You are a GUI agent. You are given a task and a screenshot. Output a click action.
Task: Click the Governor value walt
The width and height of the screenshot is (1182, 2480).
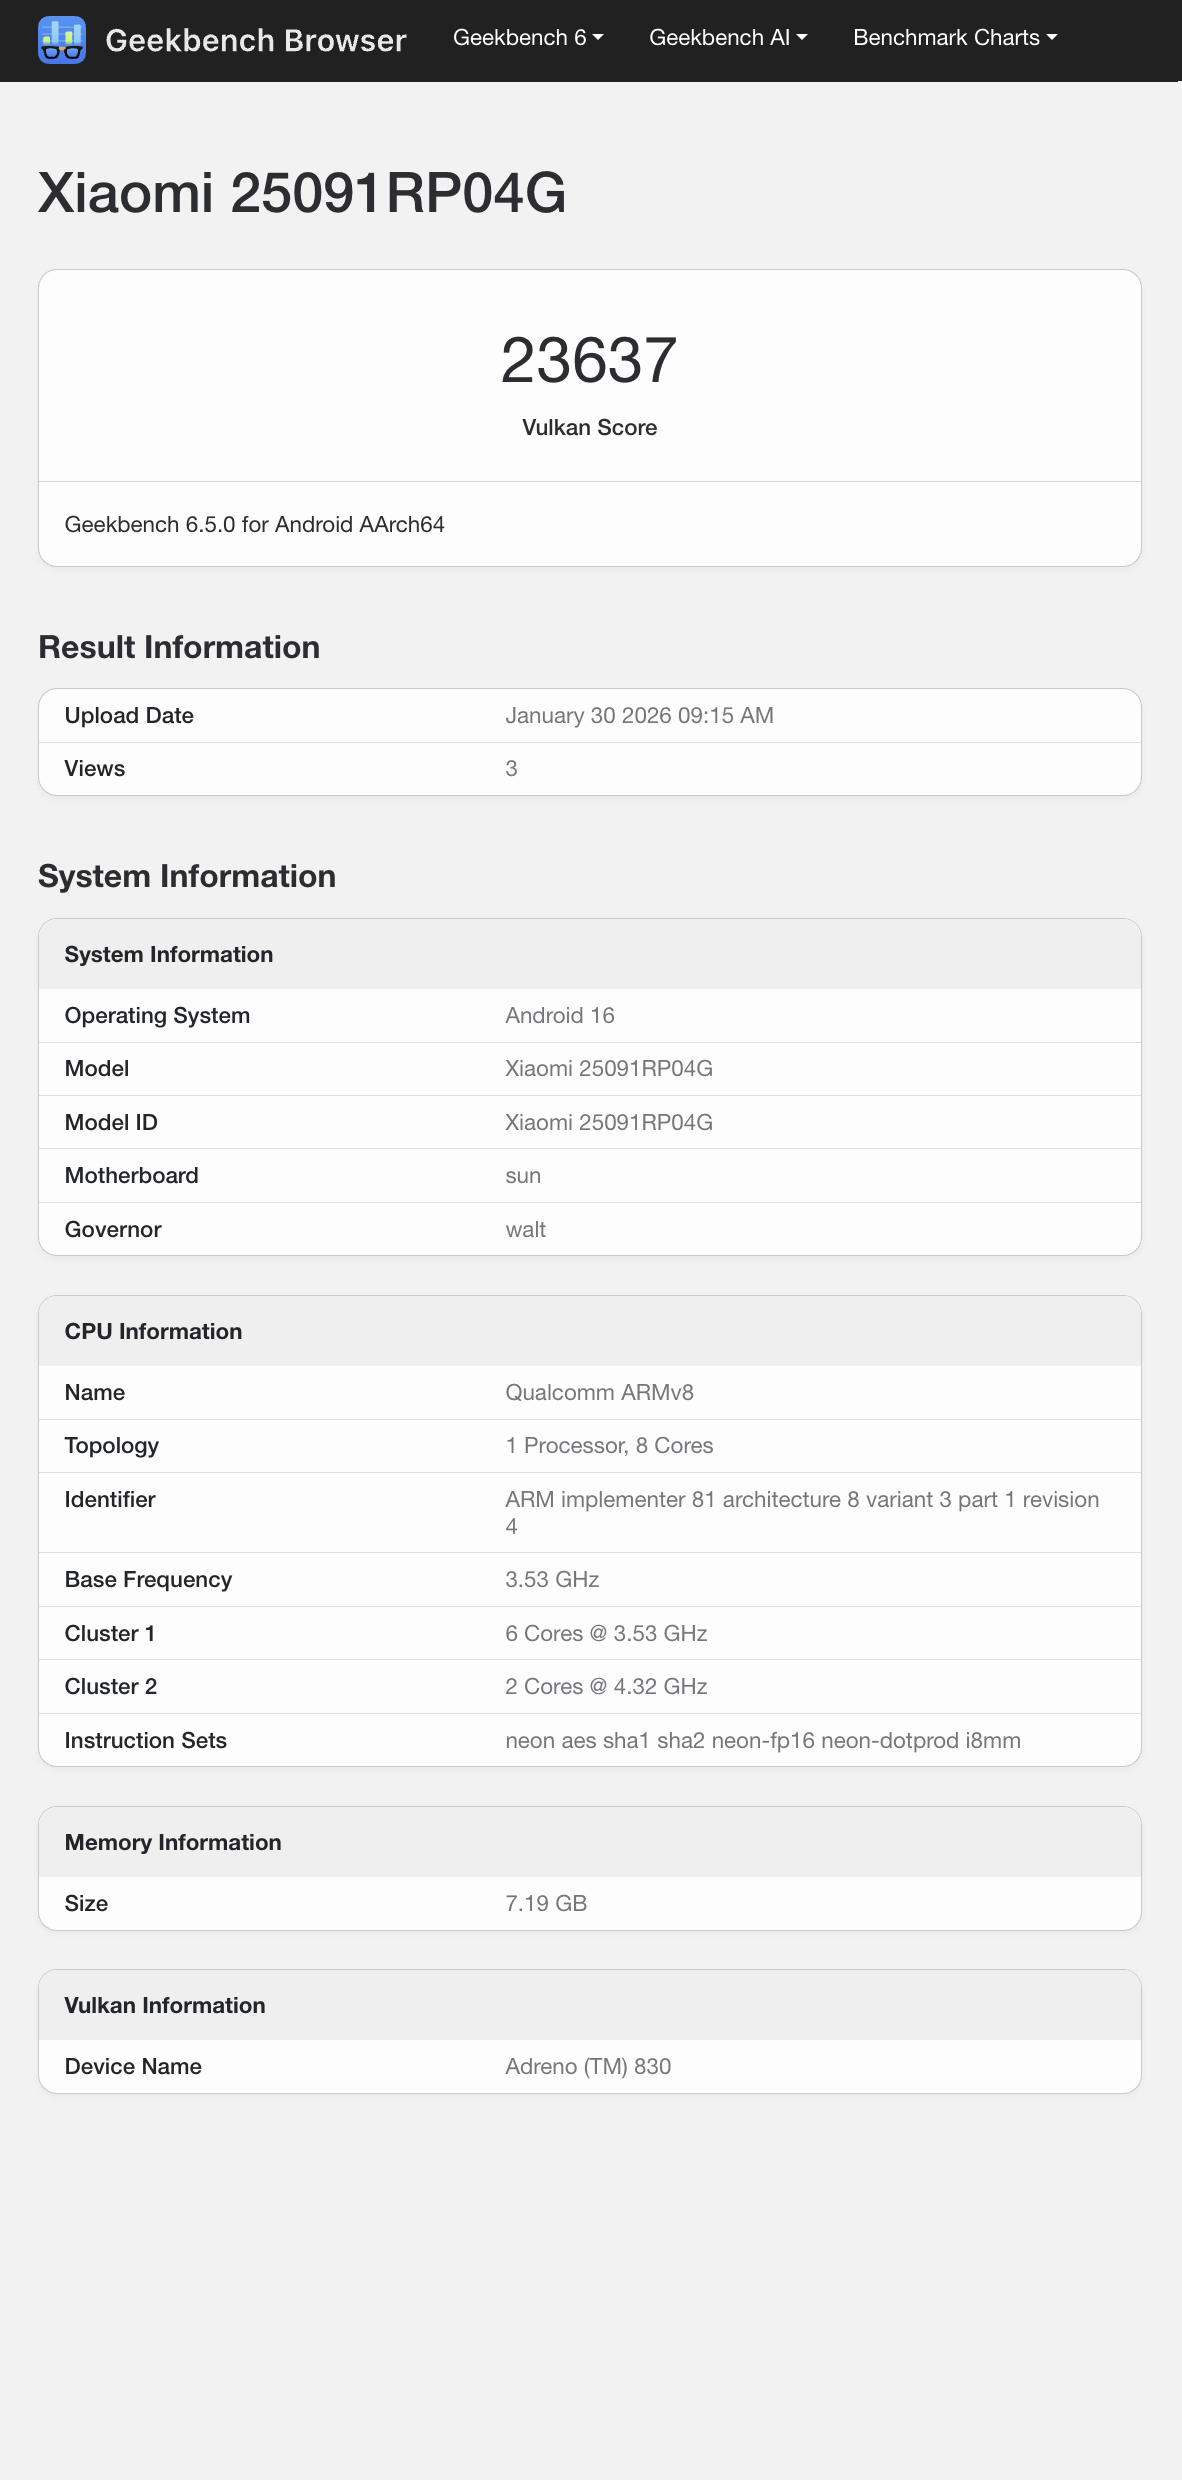[x=525, y=1229]
